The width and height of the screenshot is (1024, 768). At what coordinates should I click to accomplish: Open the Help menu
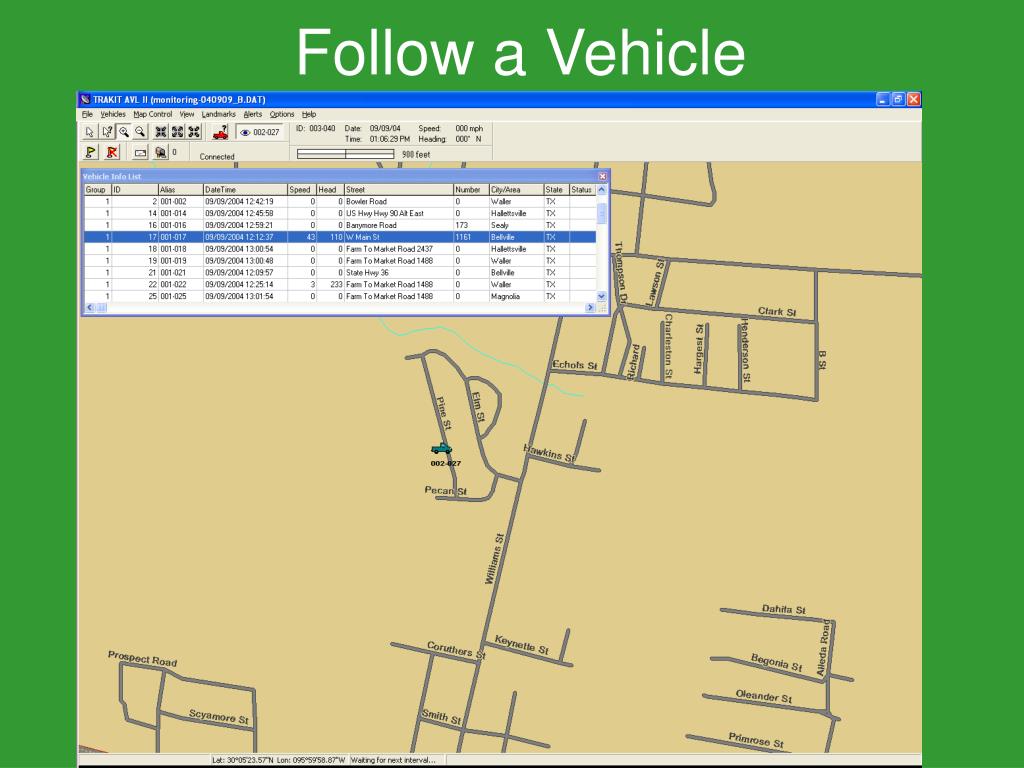coord(309,114)
